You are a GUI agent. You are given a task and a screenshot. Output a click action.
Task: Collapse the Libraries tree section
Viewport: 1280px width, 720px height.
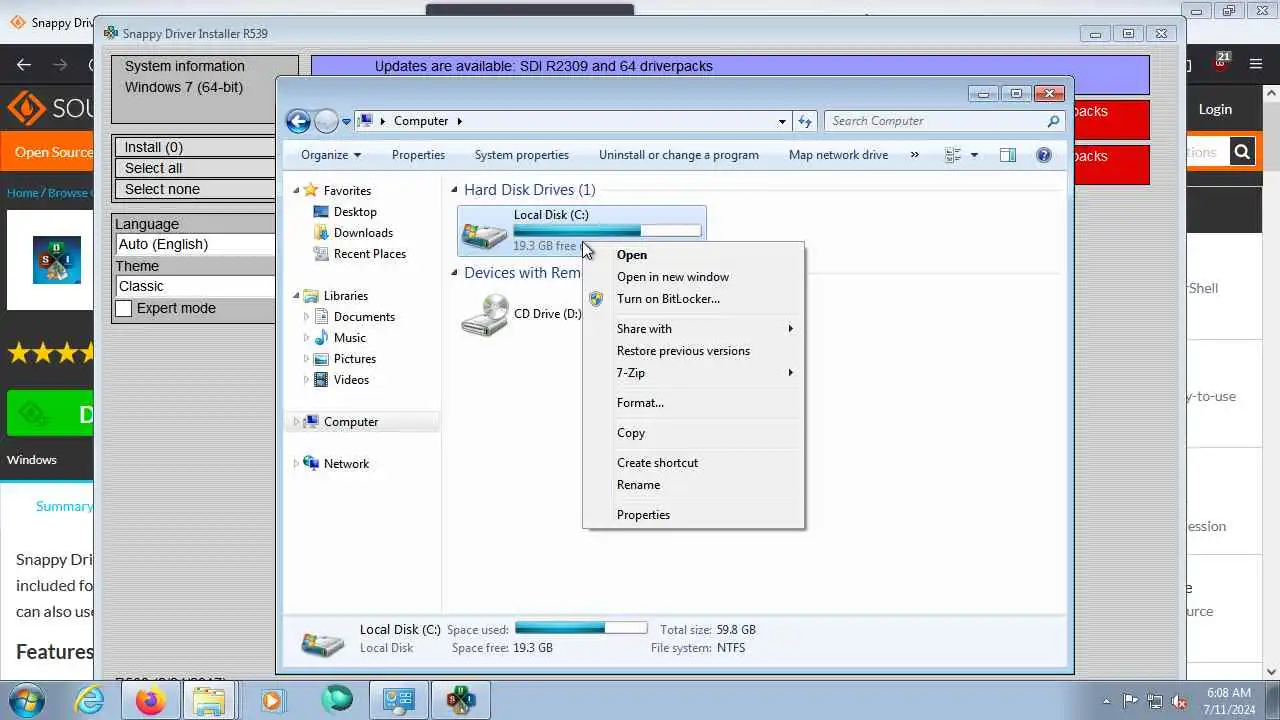tap(296, 296)
